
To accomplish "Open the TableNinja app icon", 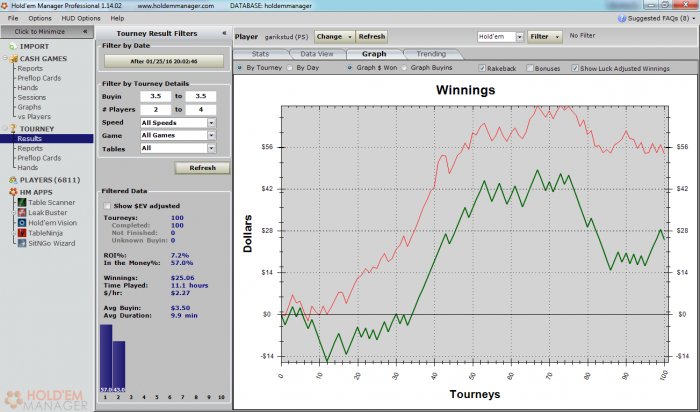I will 22,233.
